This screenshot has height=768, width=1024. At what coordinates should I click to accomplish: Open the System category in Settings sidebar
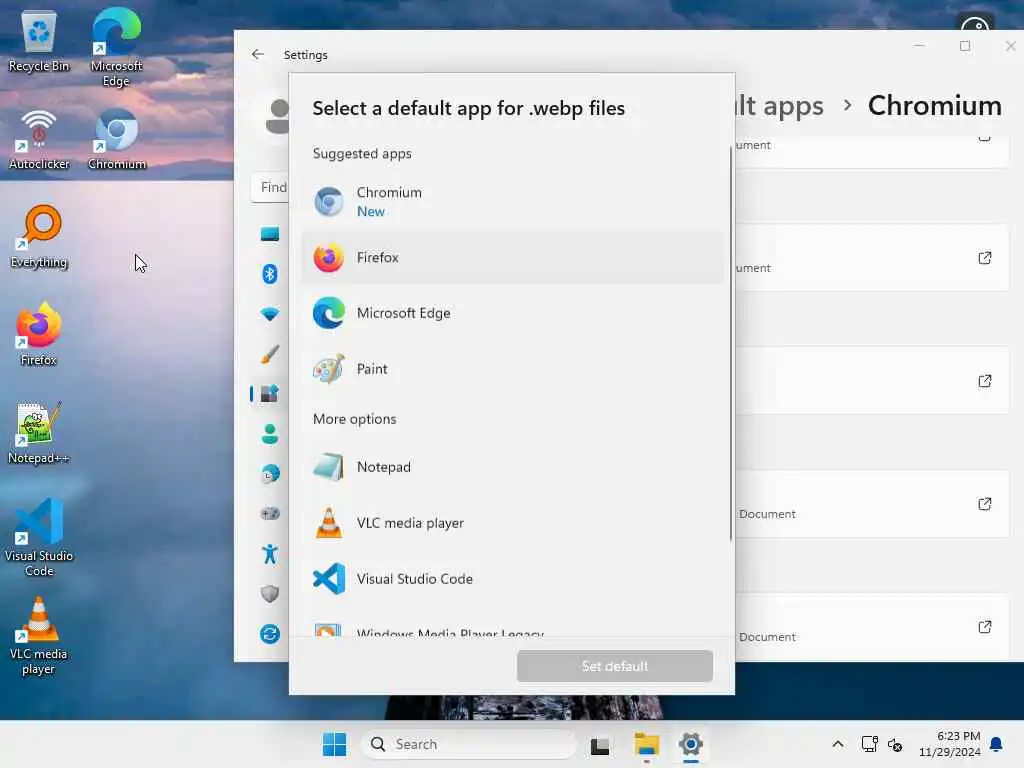[x=270, y=234]
